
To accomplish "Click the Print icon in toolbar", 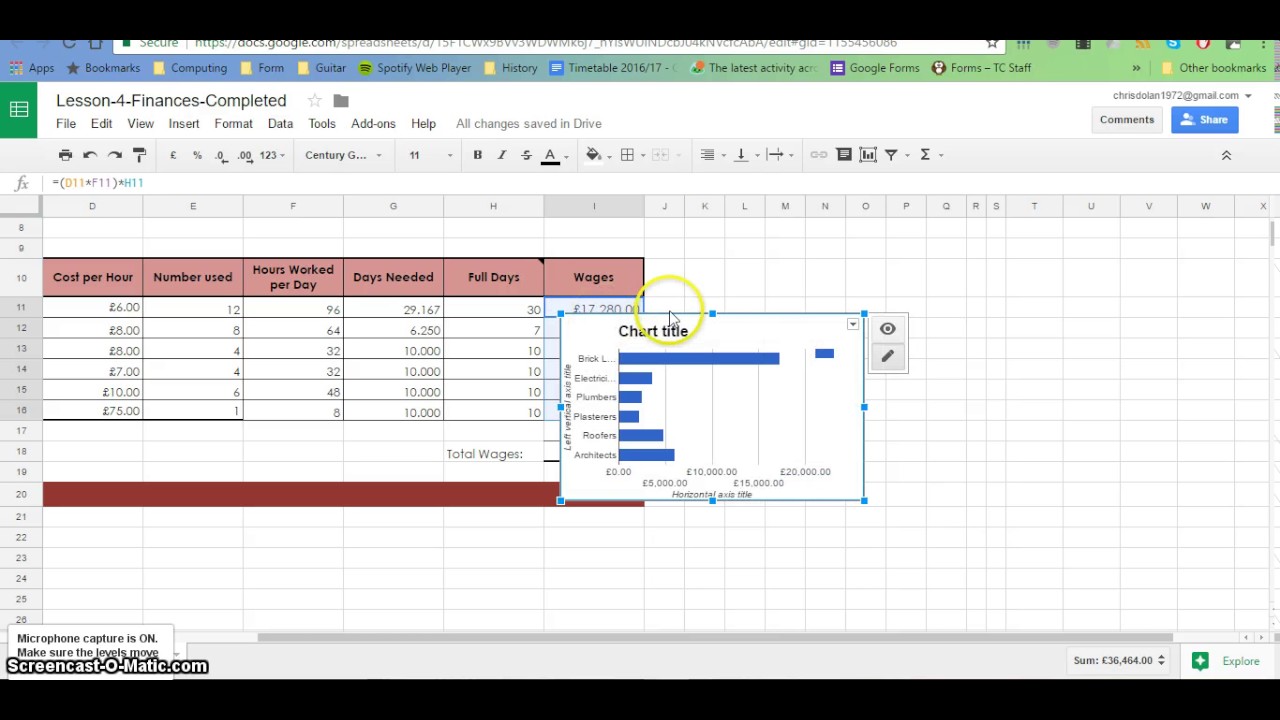I will tap(65, 155).
